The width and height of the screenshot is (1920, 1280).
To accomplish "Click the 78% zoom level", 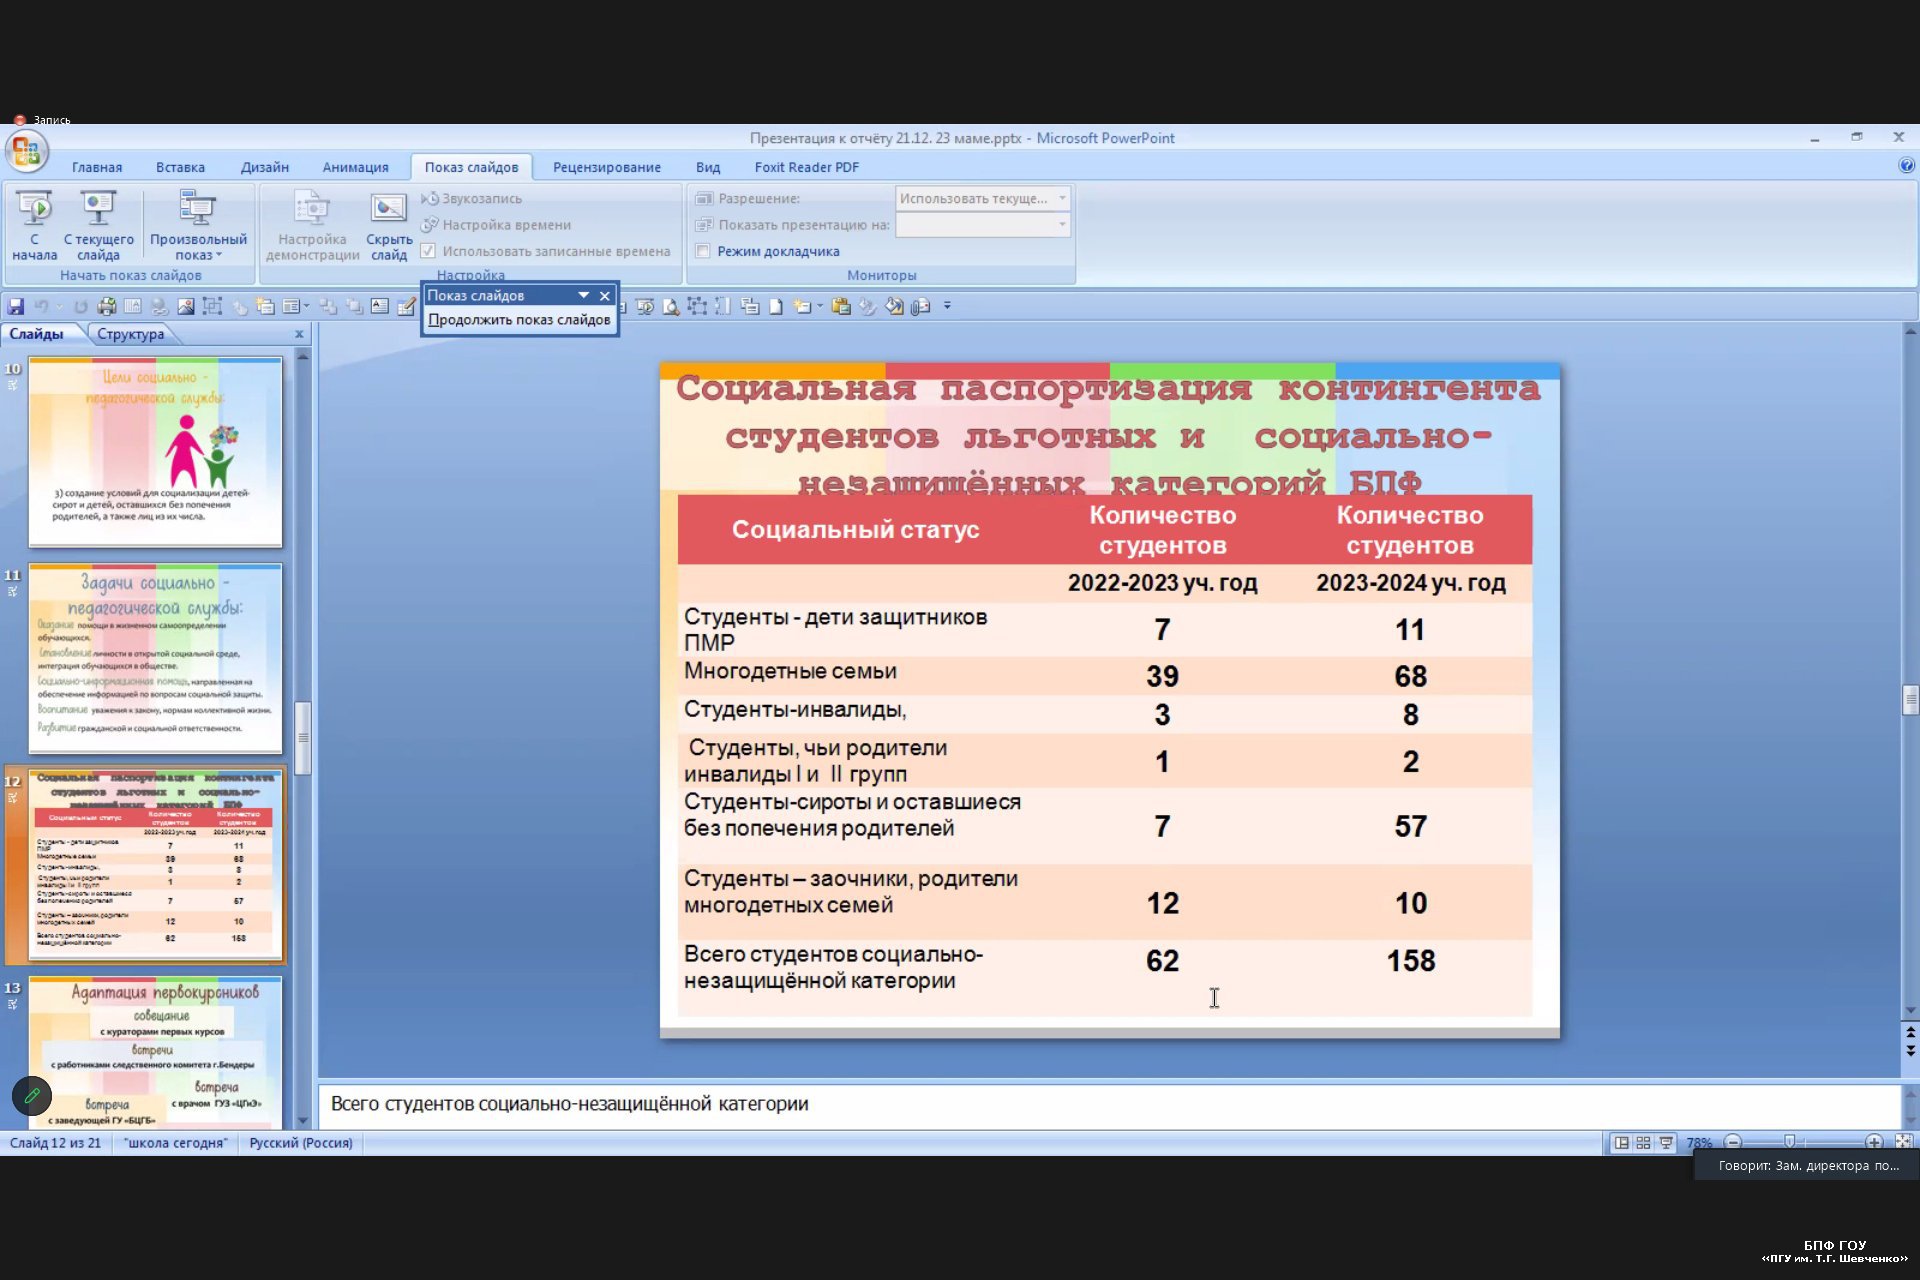I will (x=1699, y=1143).
